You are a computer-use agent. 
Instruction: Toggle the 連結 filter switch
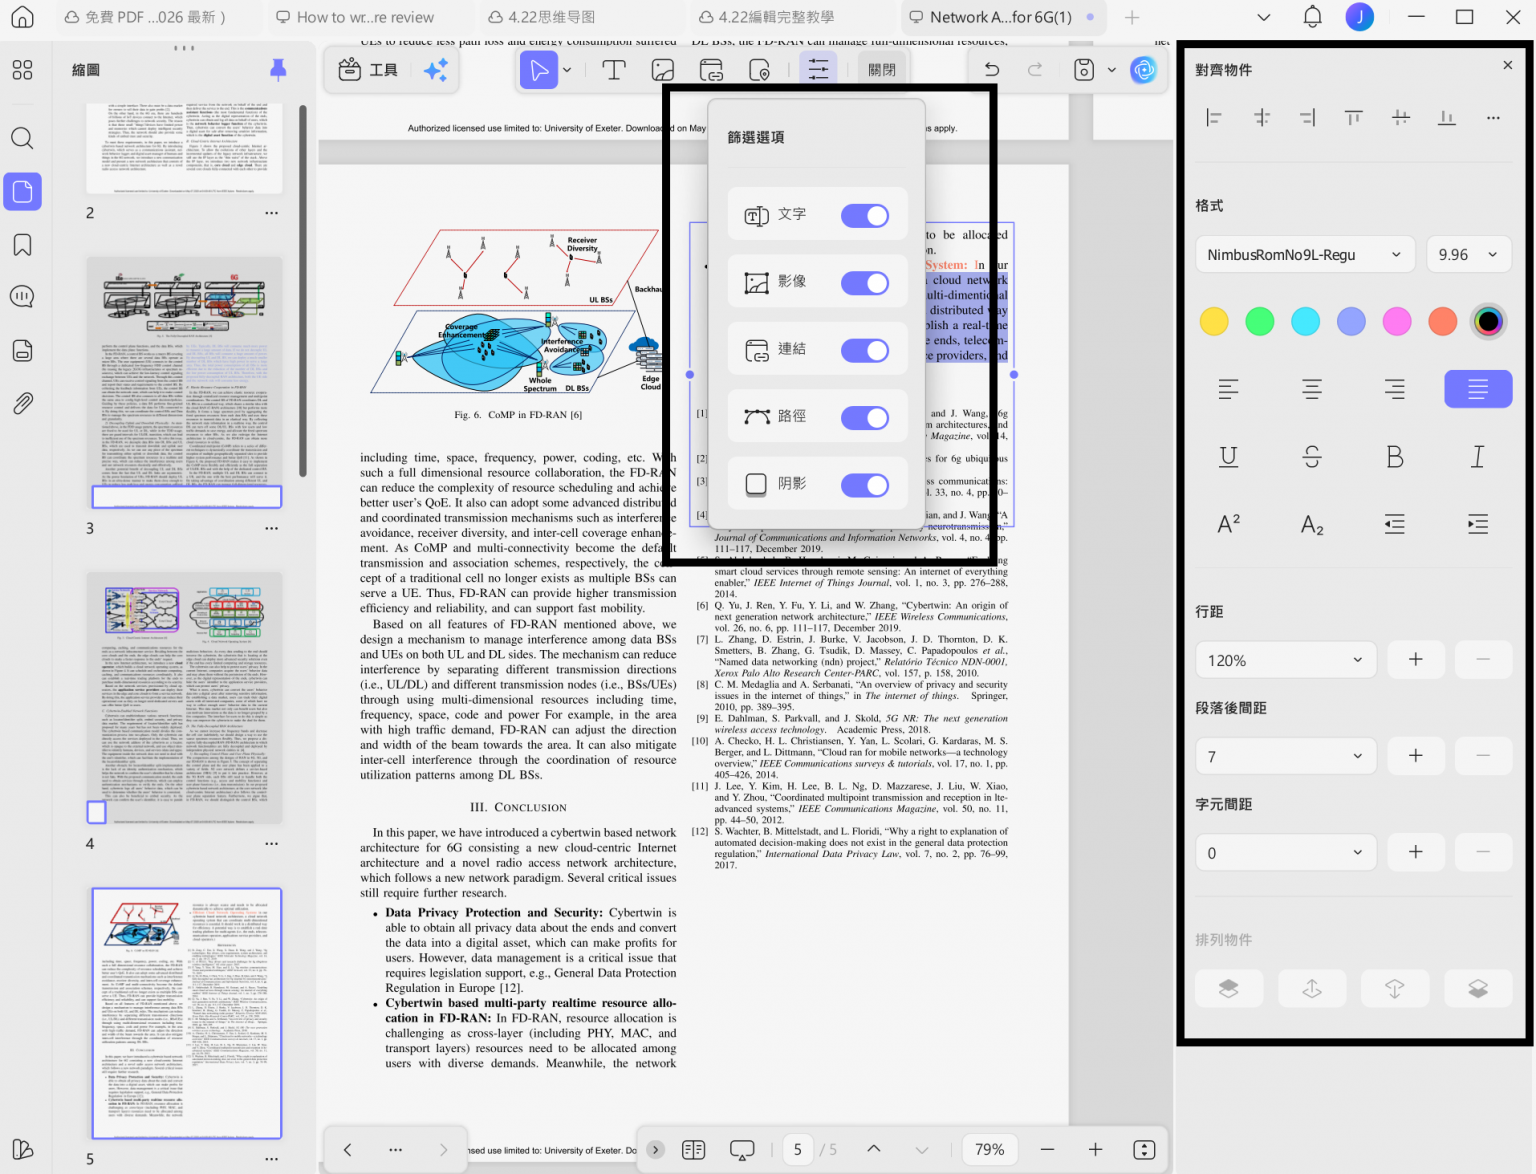[x=865, y=350]
